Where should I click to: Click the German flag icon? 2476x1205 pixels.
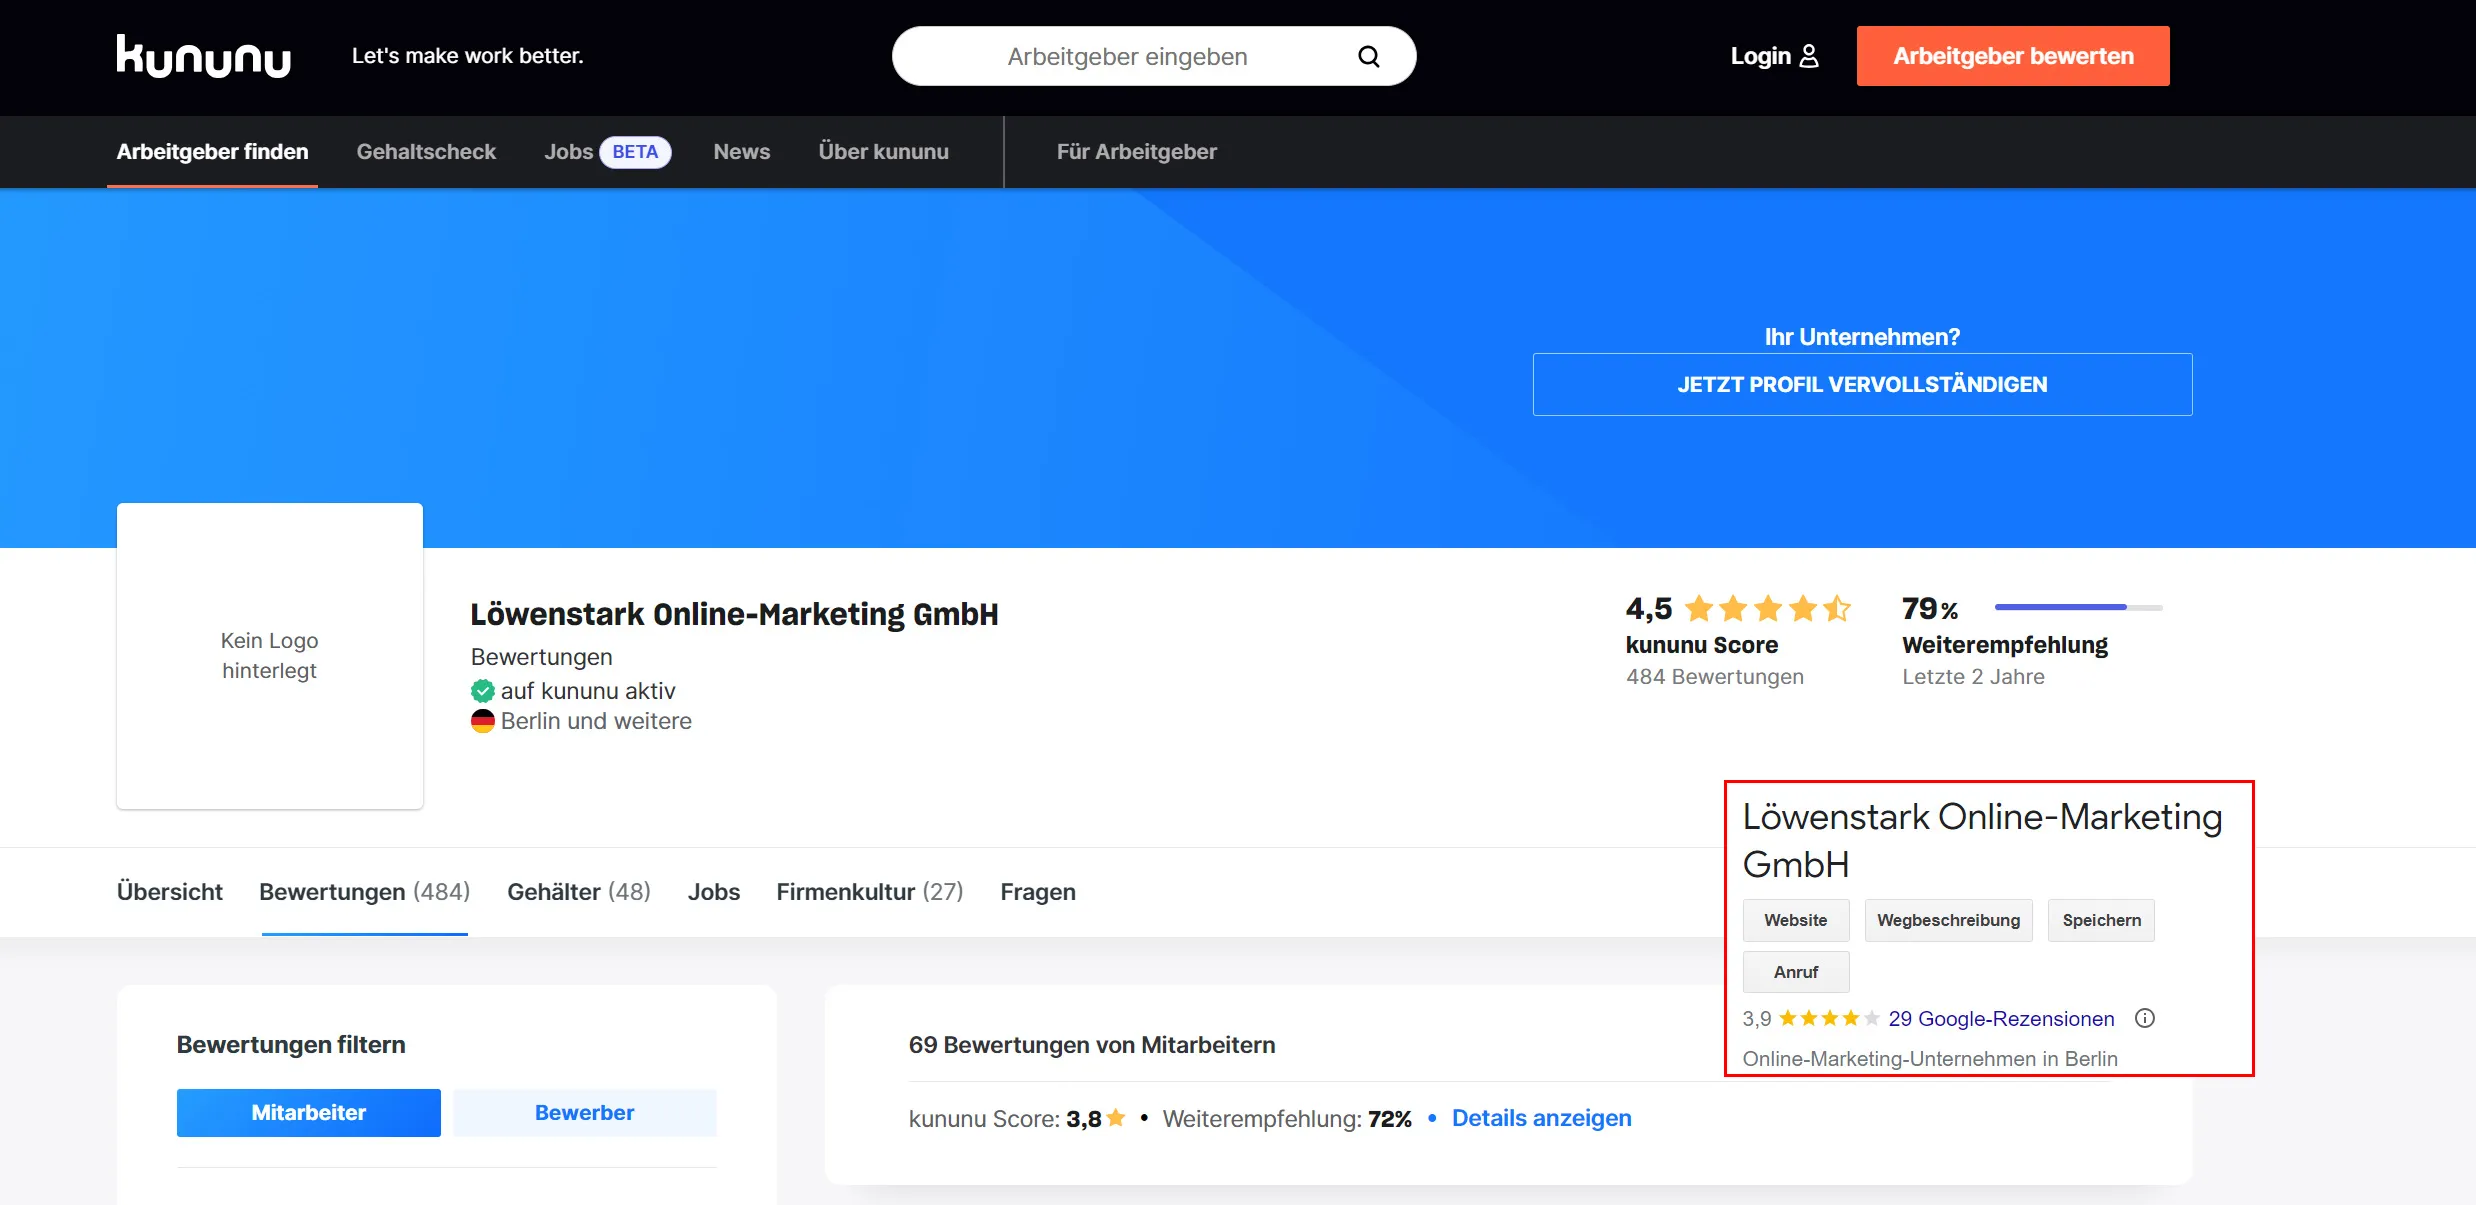point(483,721)
